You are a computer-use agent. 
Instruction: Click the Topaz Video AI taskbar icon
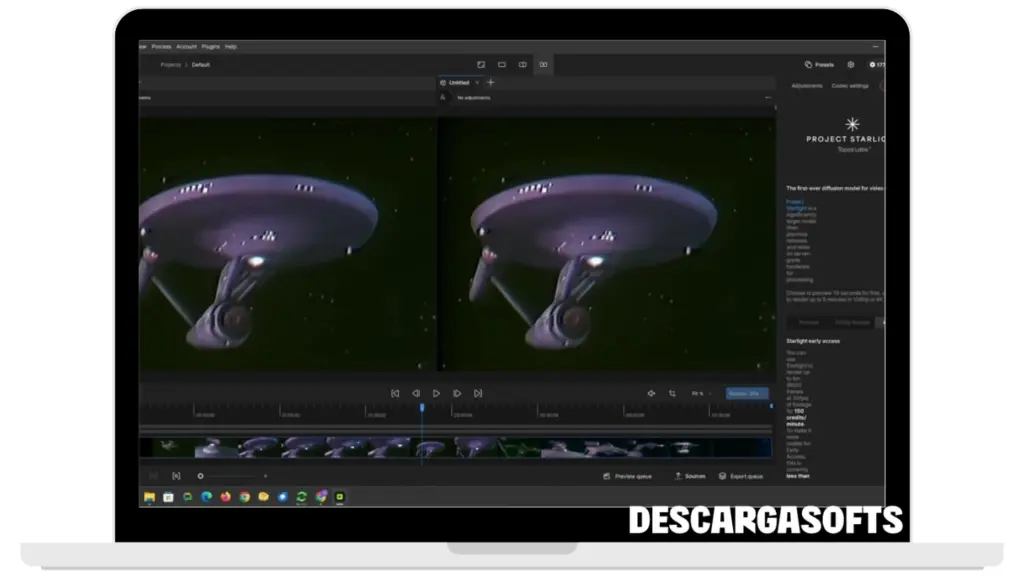point(340,497)
